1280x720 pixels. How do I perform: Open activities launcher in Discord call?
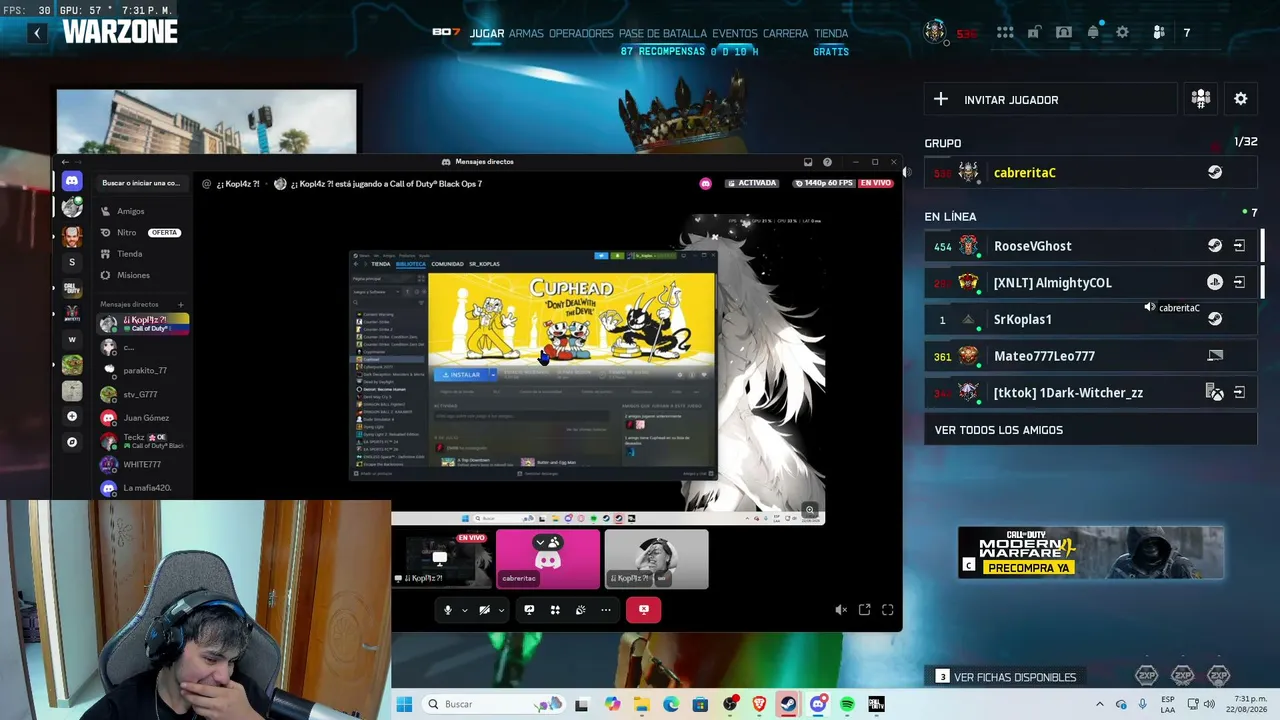click(555, 610)
